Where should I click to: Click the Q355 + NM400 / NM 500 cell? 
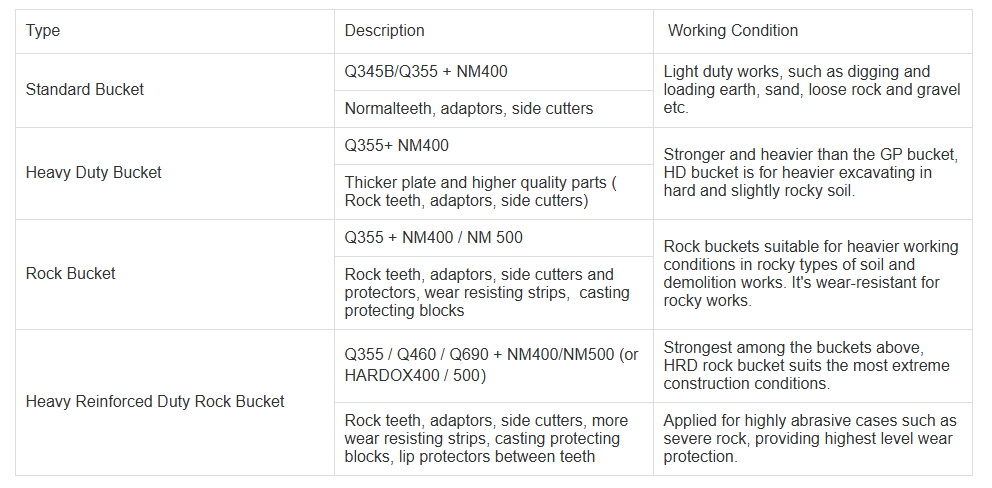(x=434, y=238)
